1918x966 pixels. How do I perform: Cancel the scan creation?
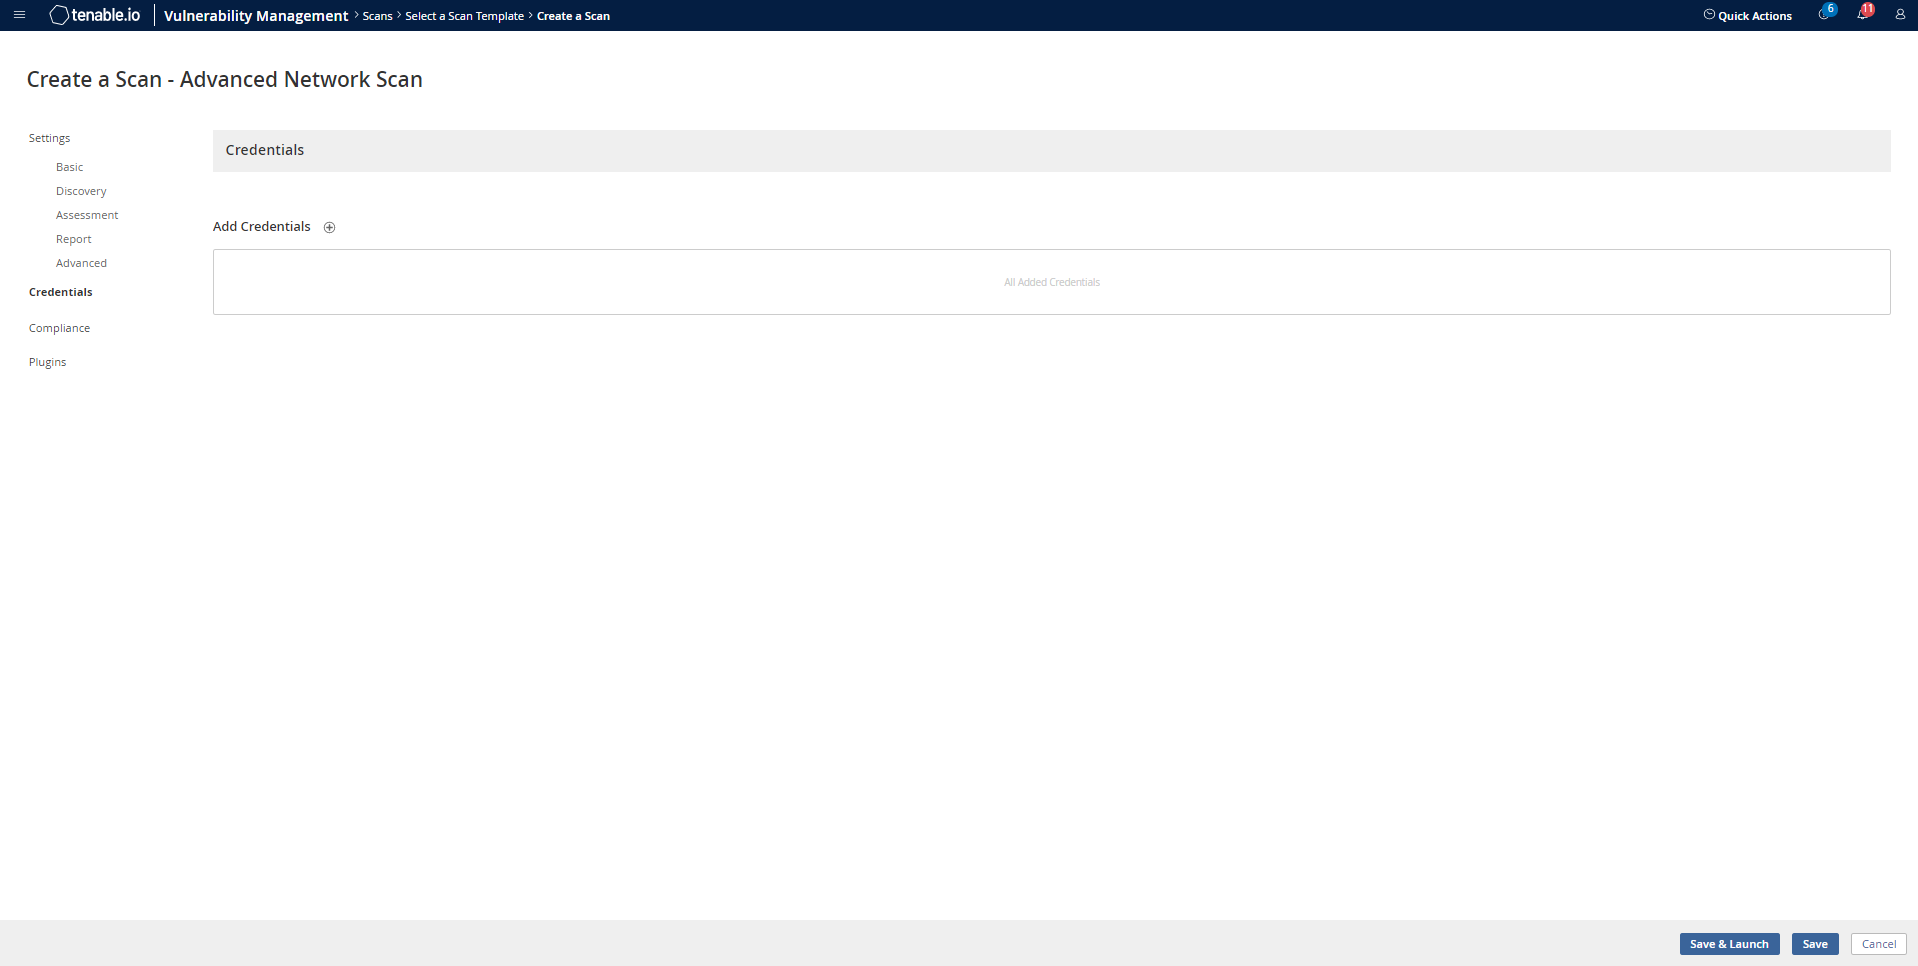pos(1878,944)
